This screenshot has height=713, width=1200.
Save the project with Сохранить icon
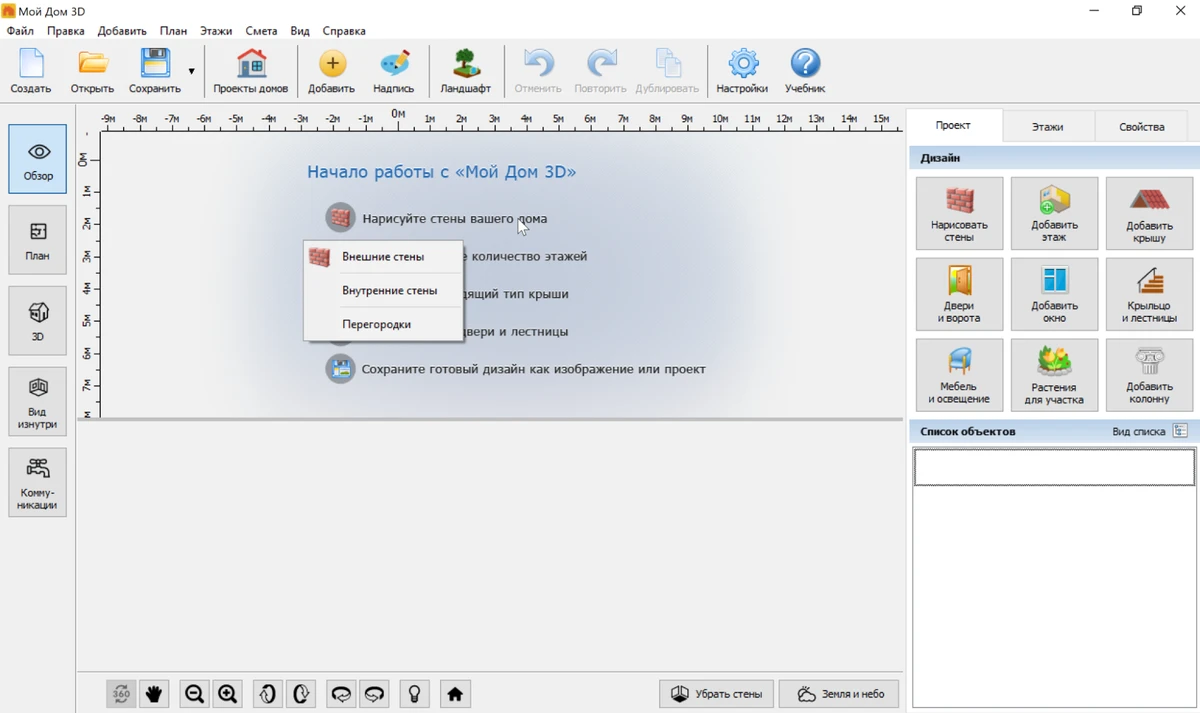click(x=155, y=70)
